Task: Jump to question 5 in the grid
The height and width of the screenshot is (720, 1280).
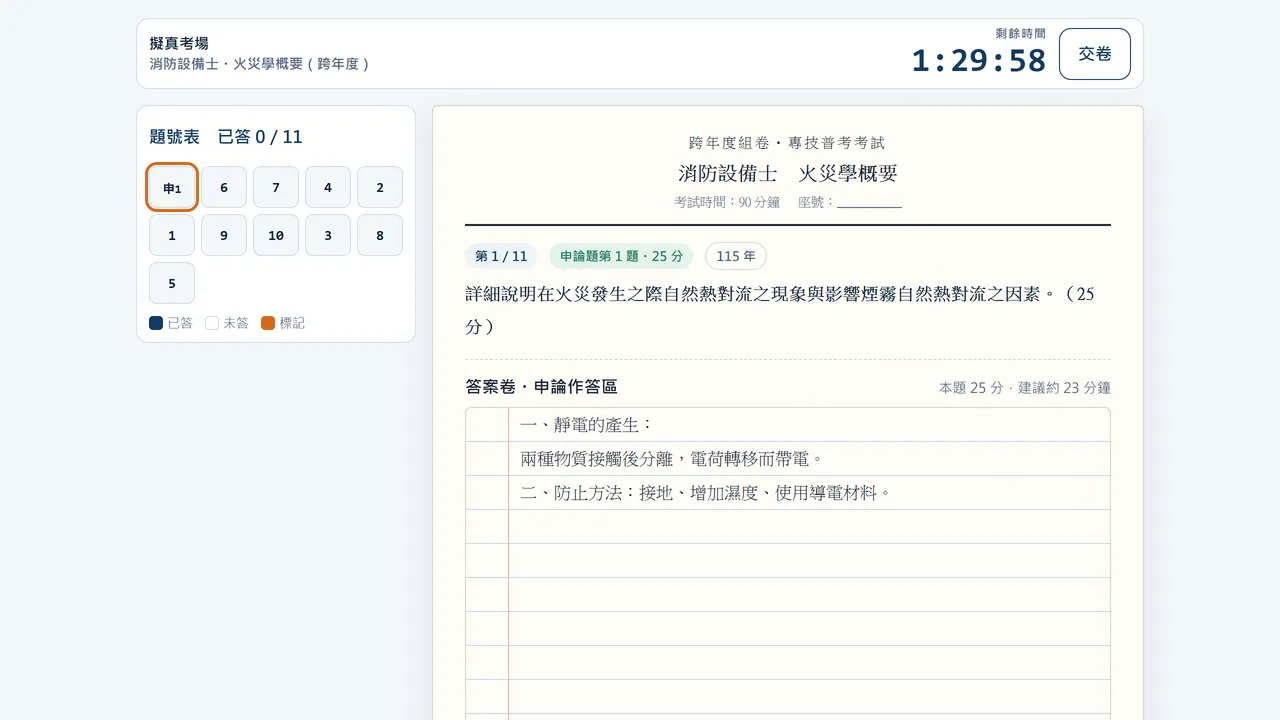Action: pos(172,284)
